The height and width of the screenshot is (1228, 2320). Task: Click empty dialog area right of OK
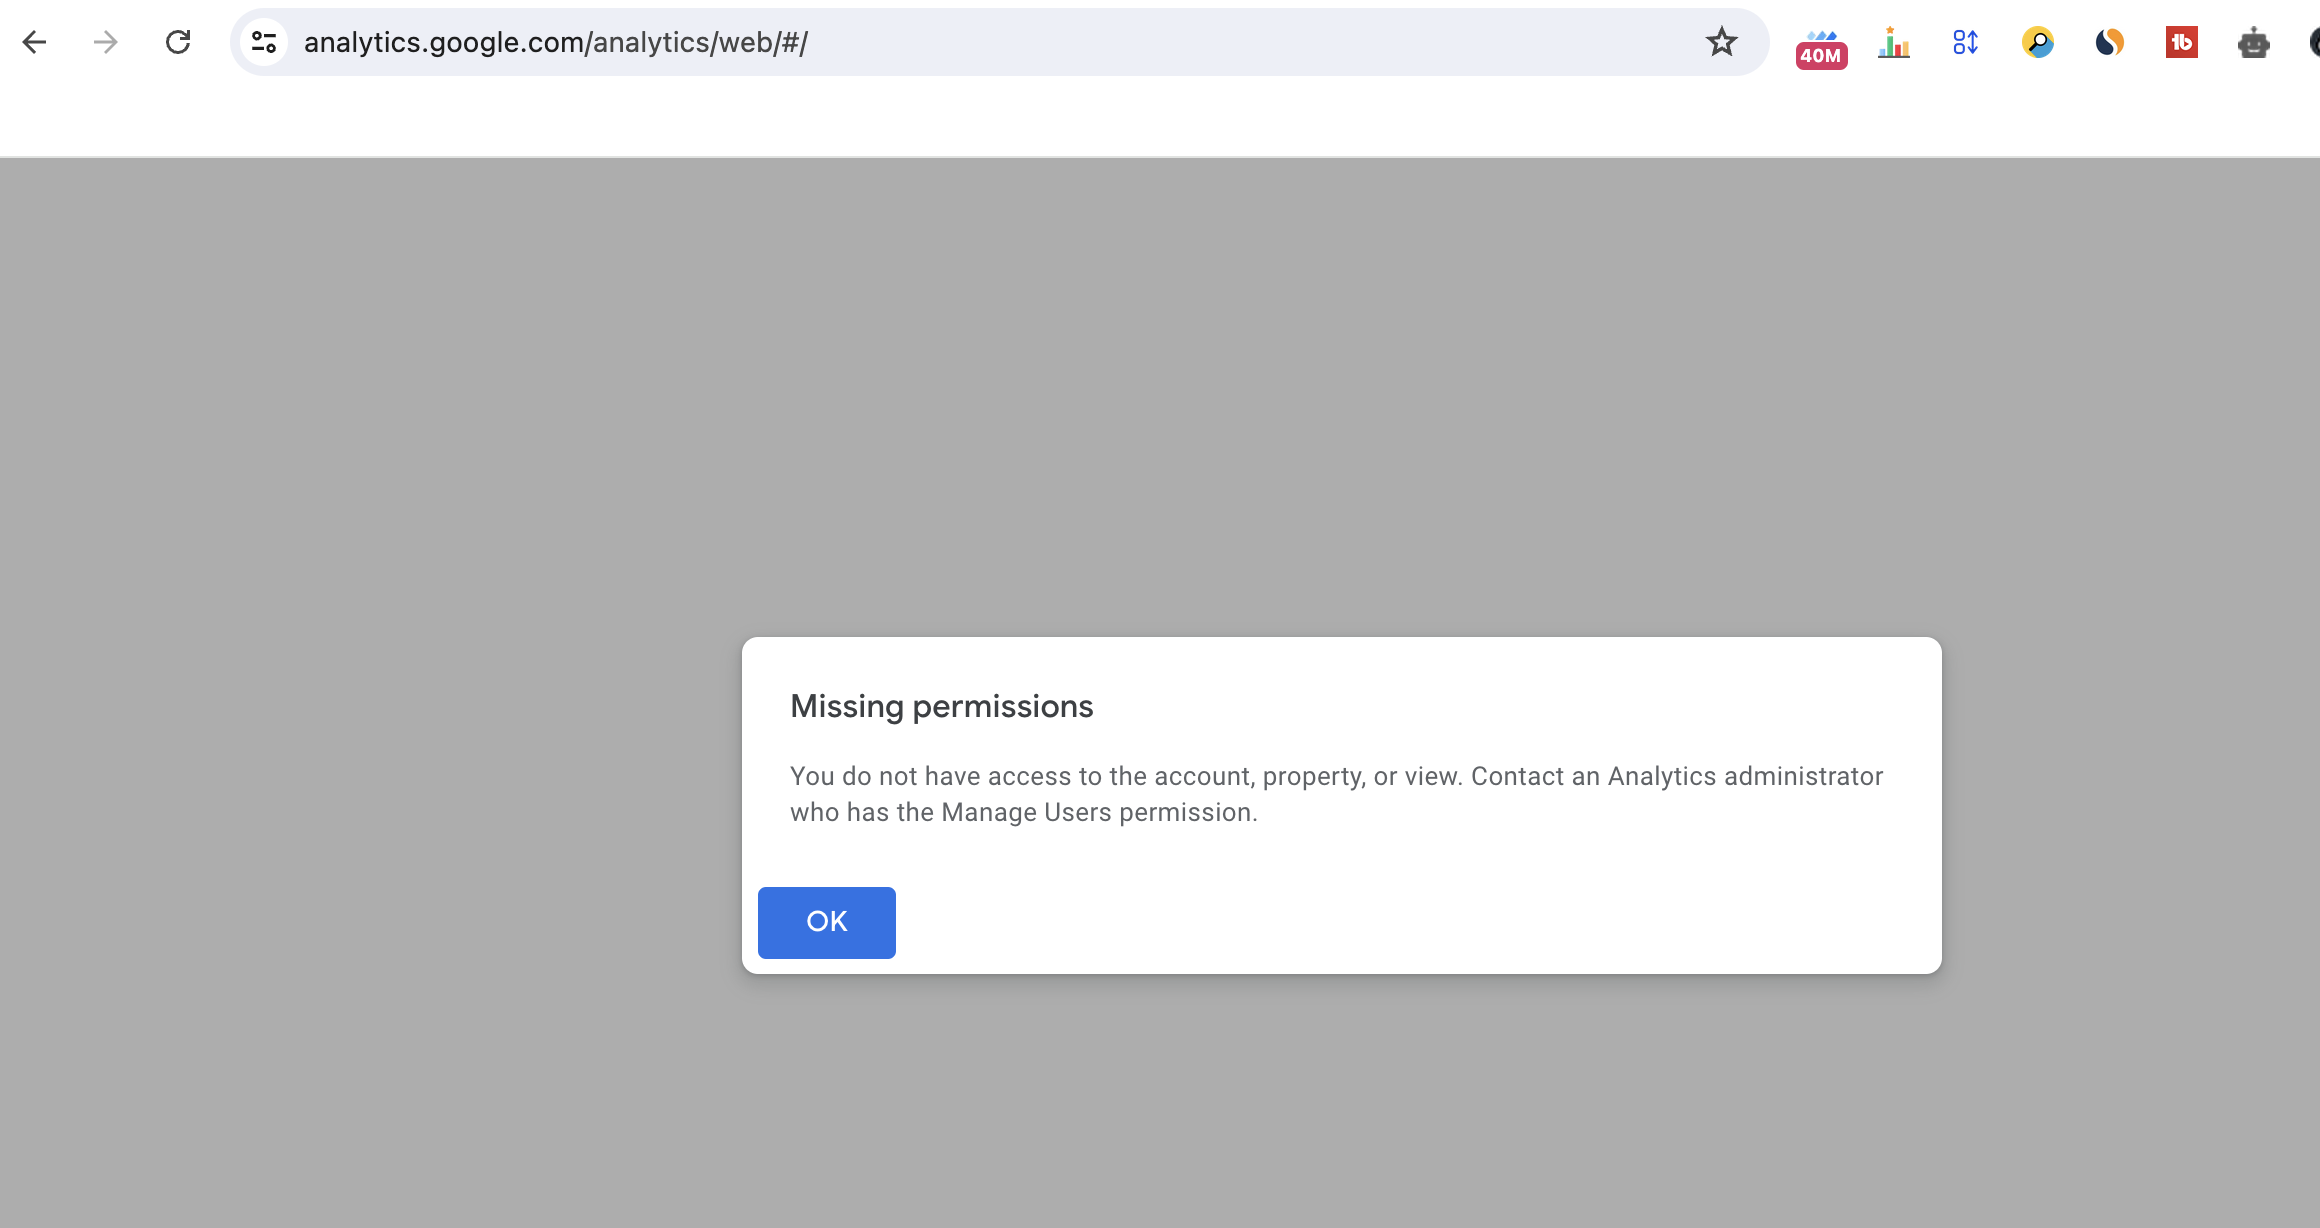point(1400,922)
